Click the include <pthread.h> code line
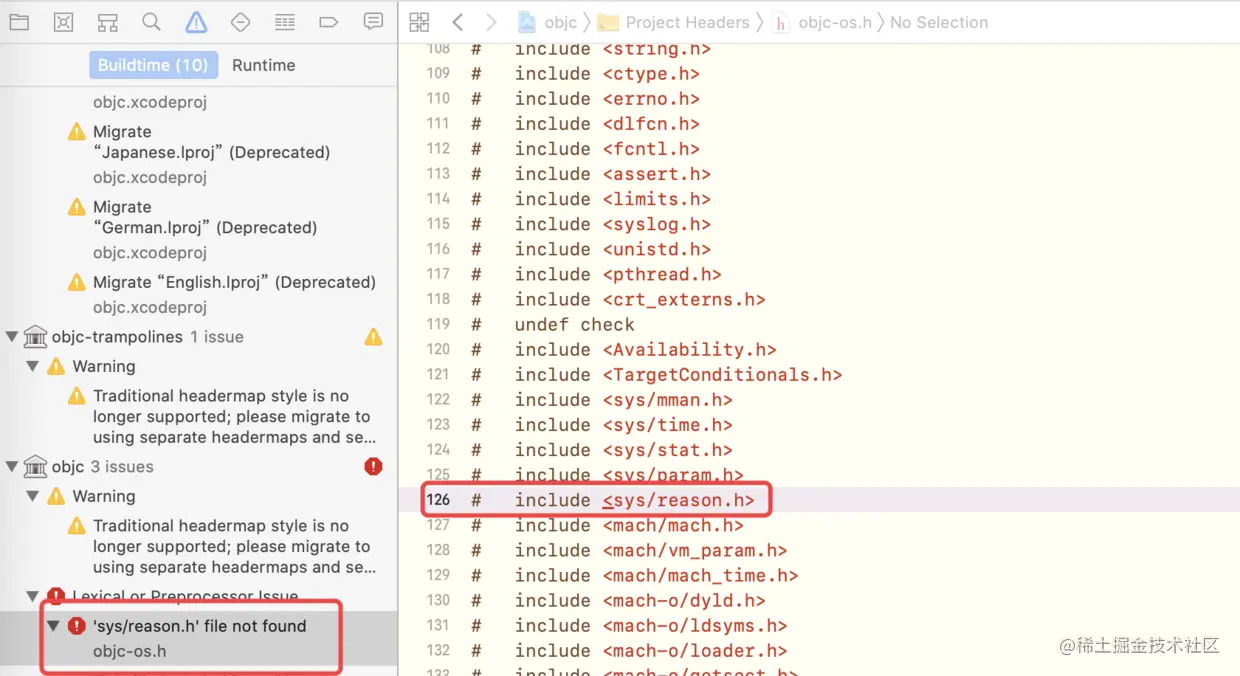Screen dimensions: 1240x676 [597, 274]
